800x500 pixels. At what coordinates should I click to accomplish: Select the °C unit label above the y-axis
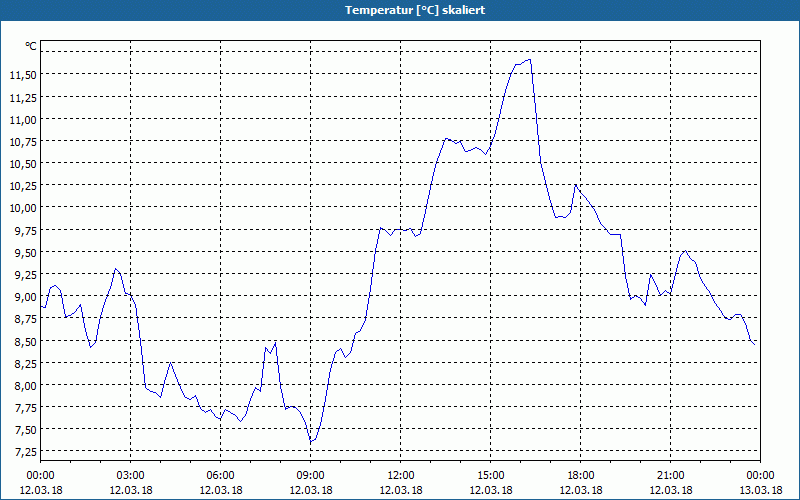[31, 46]
